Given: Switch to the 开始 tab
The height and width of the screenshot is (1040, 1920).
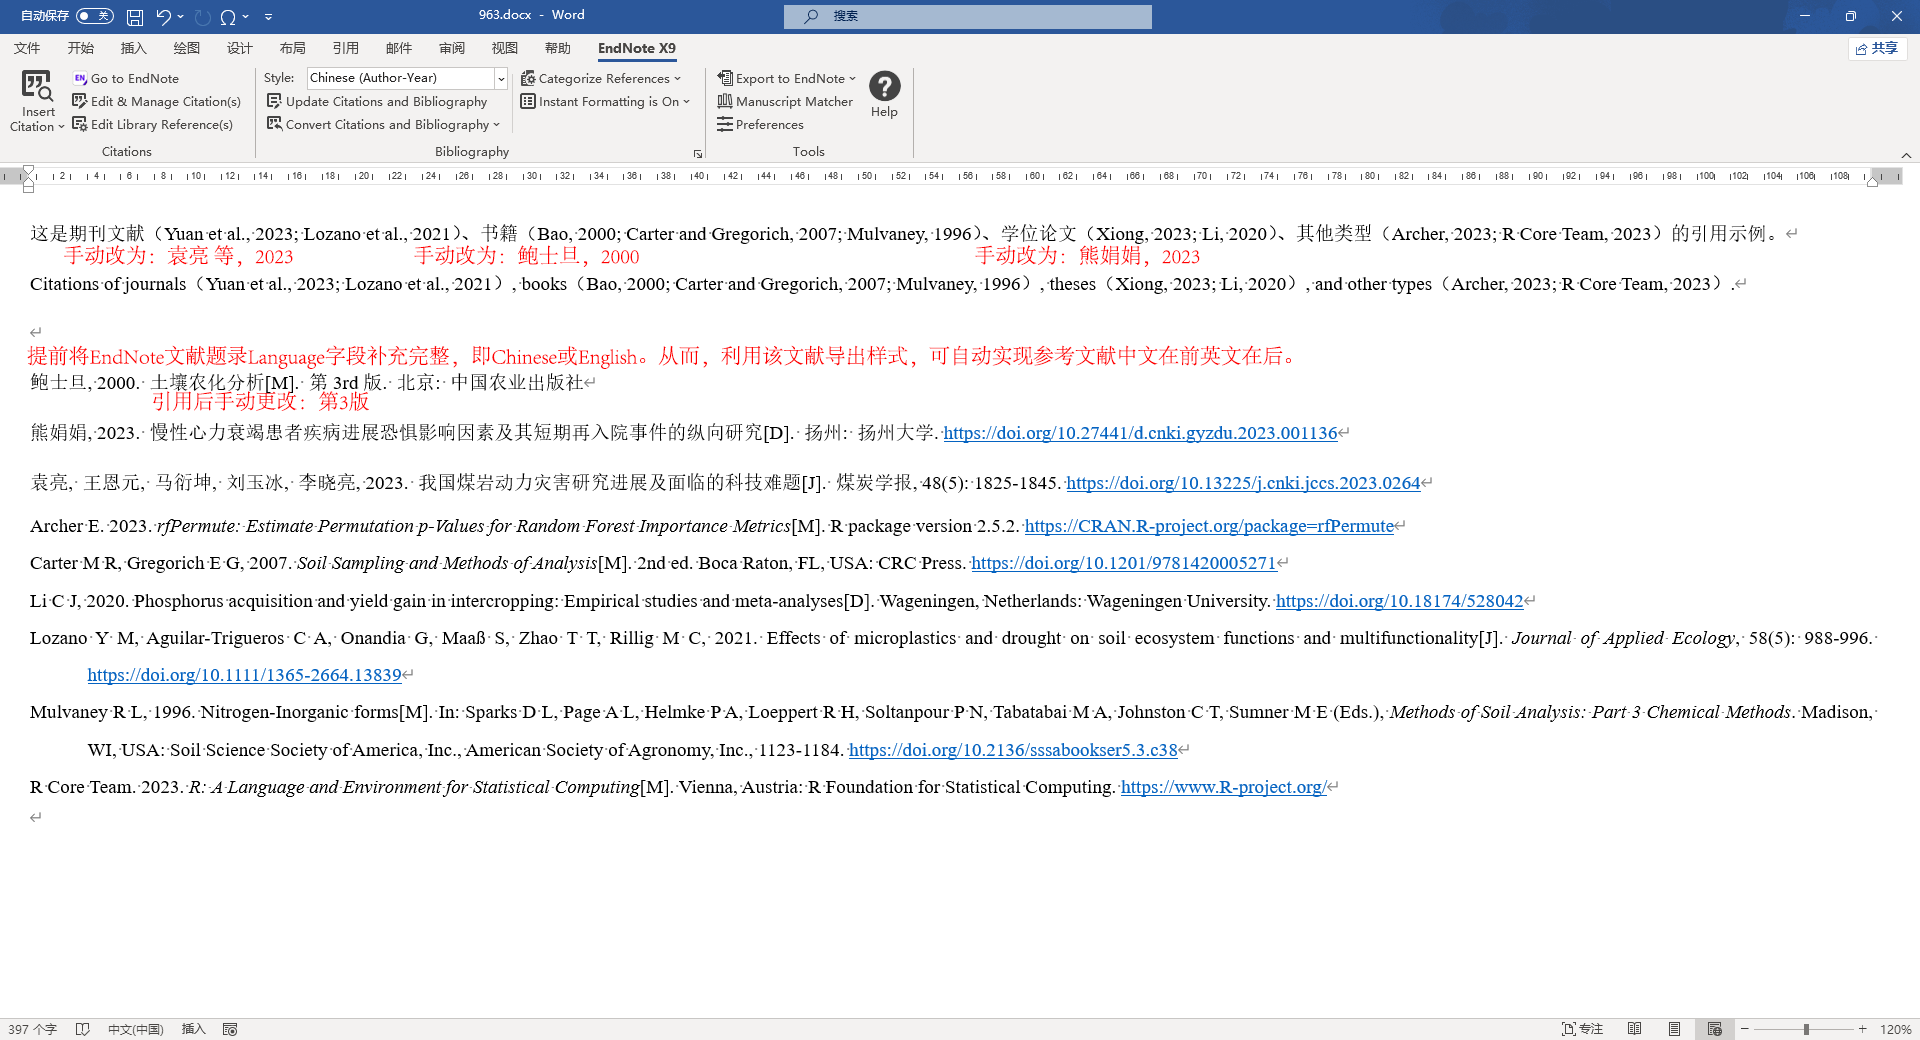Looking at the screenshot, I should tap(80, 48).
